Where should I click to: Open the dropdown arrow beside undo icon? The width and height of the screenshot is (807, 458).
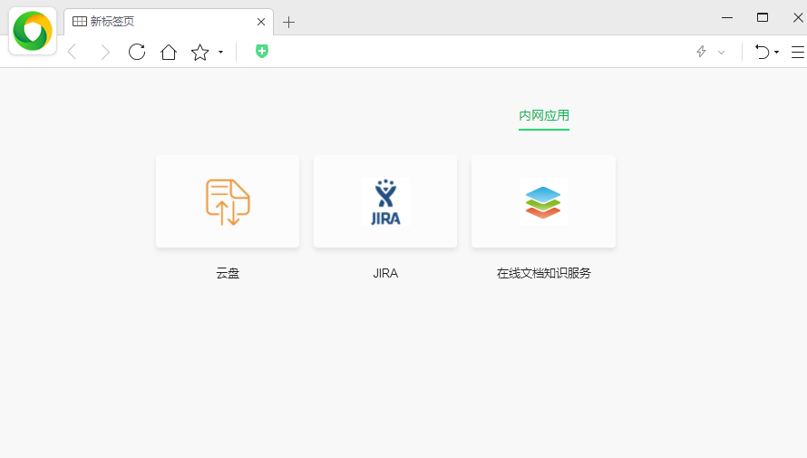[x=777, y=52]
